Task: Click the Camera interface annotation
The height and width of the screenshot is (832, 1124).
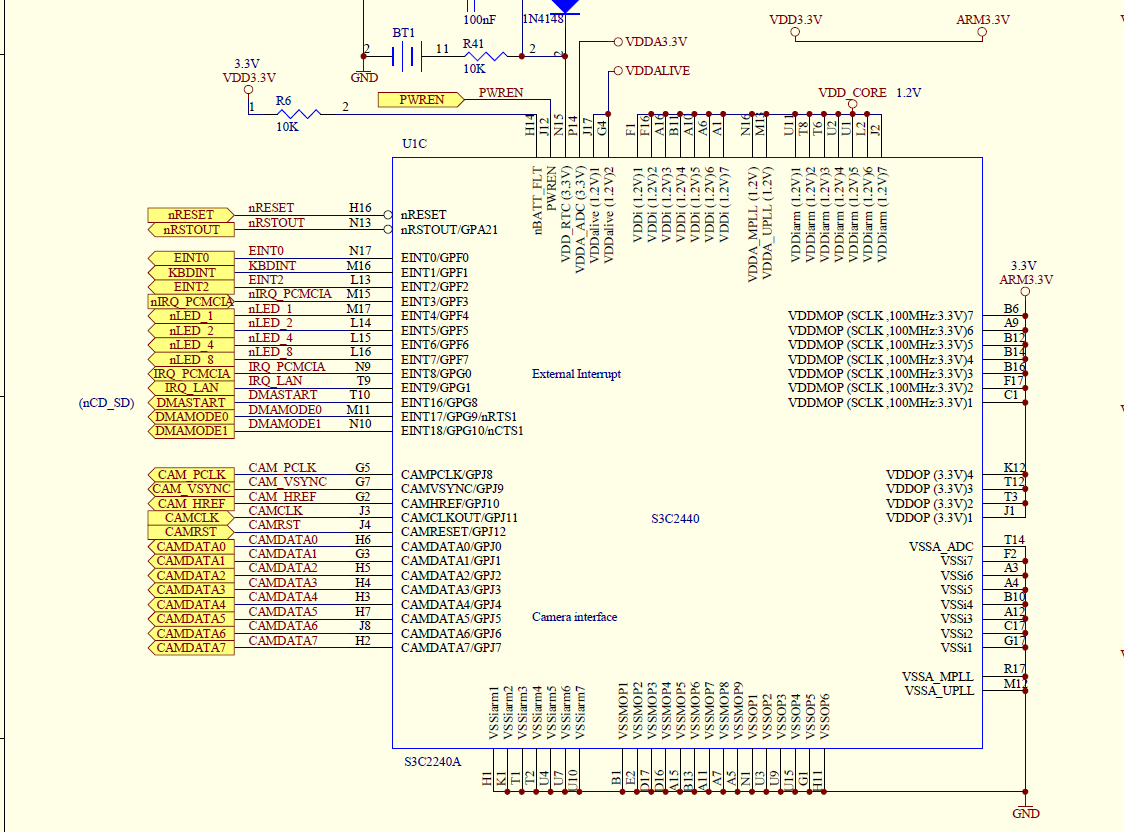Action: click(574, 617)
